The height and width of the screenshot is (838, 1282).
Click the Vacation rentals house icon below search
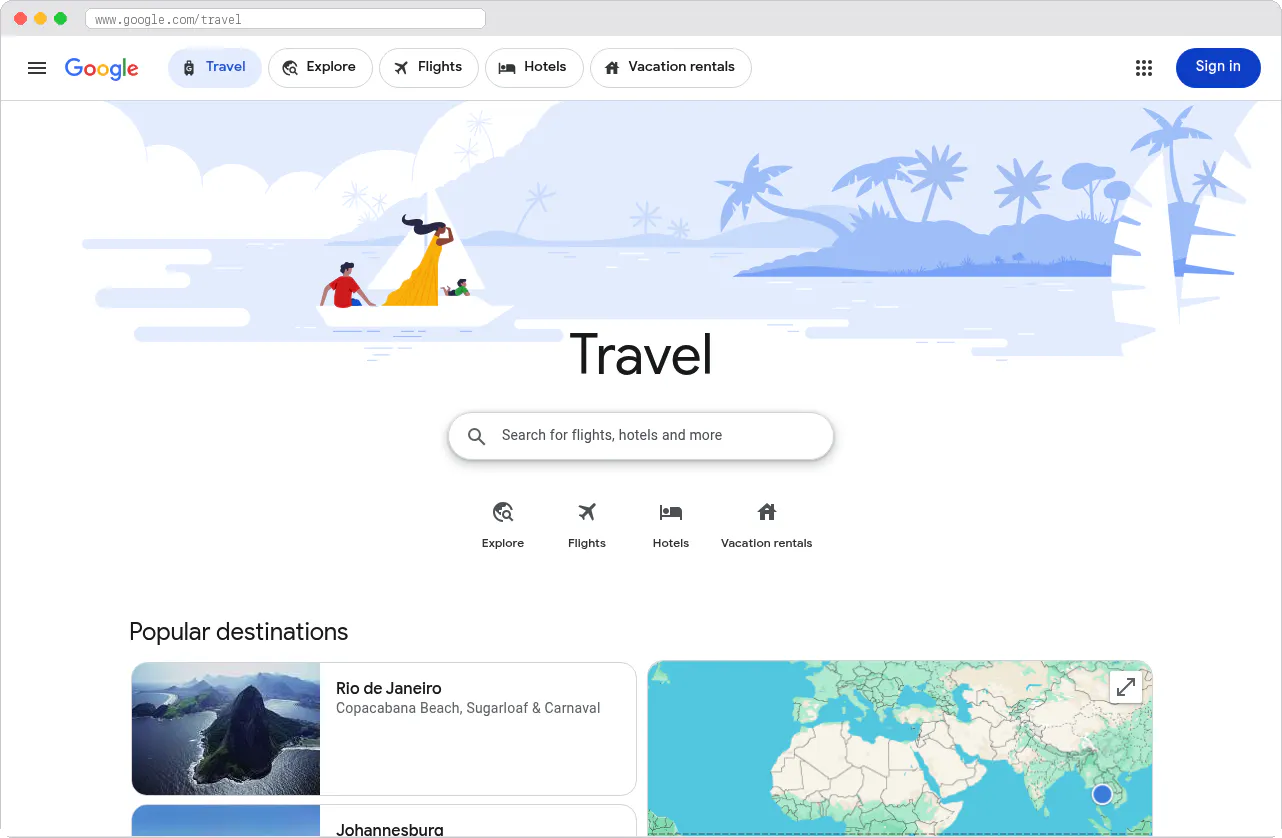pyautogui.click(x=767, y=513)
